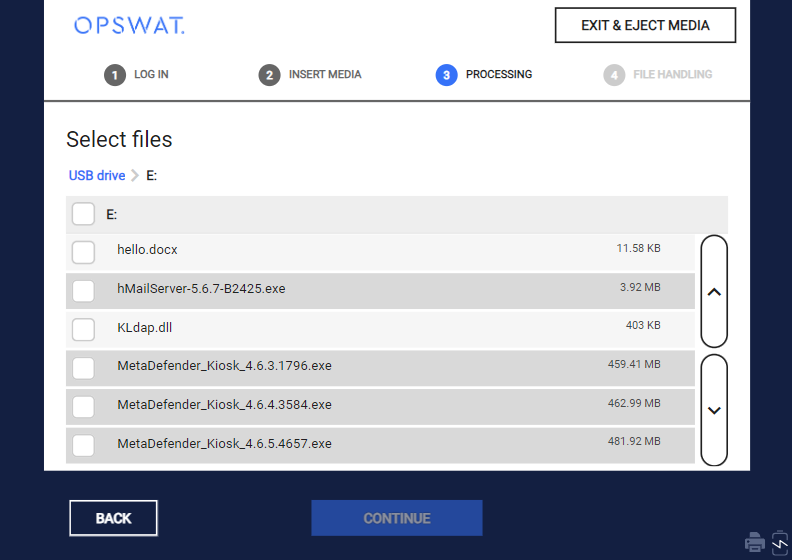This screenshot has width=792, height=560.
Task: Click the Select files heading
Action: point(119,139)
